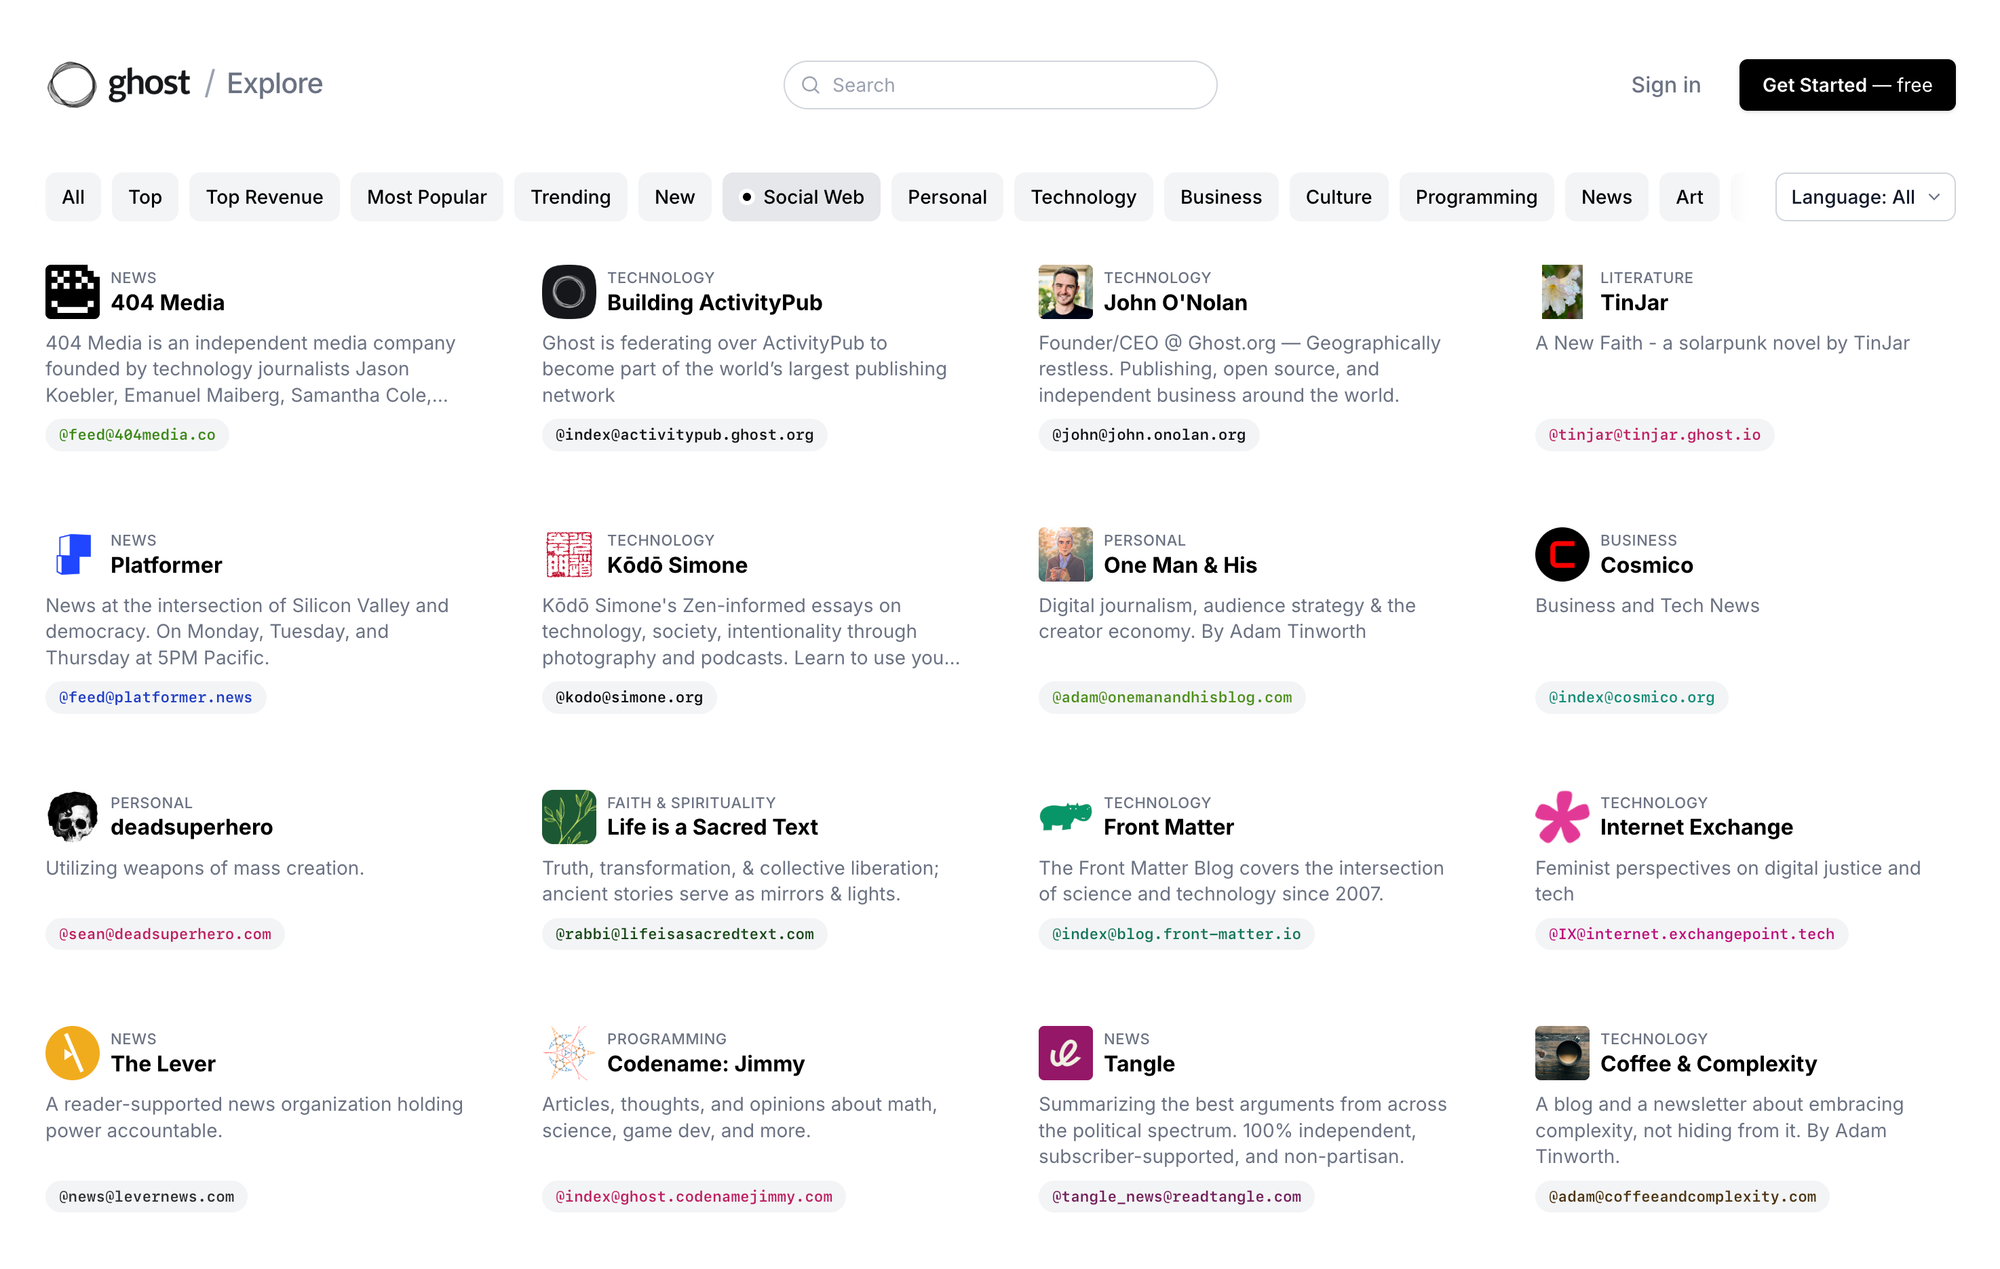Open The Lever orange circle icon
2000x1269 pixels.
tap(72, 1053)
